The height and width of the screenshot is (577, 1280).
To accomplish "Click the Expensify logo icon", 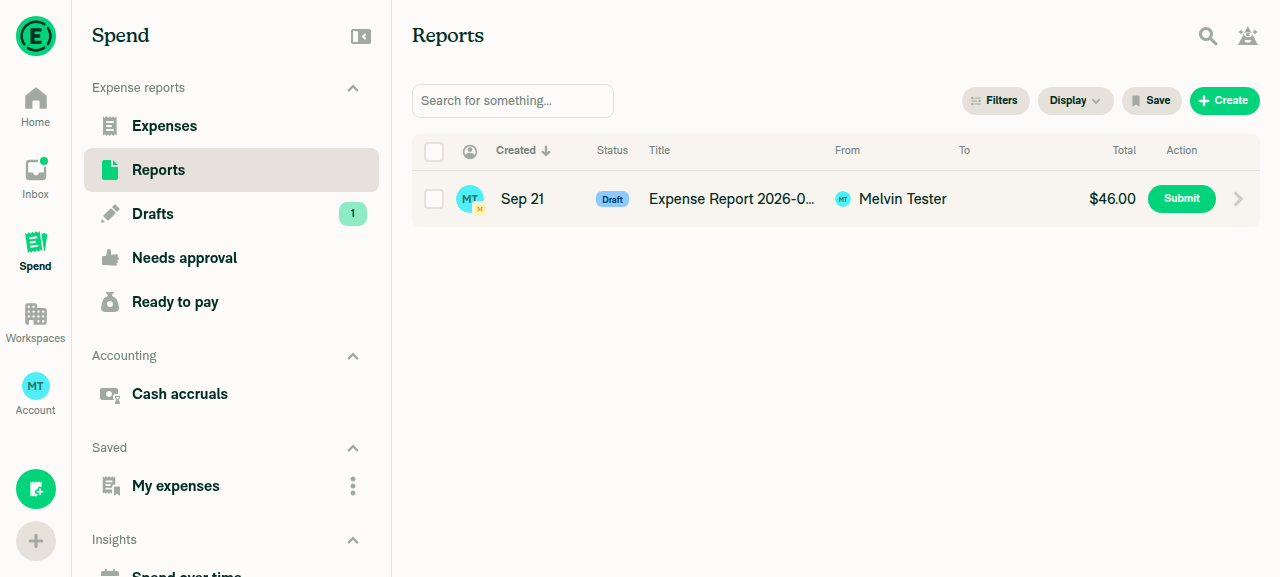I will click(36, 36).
